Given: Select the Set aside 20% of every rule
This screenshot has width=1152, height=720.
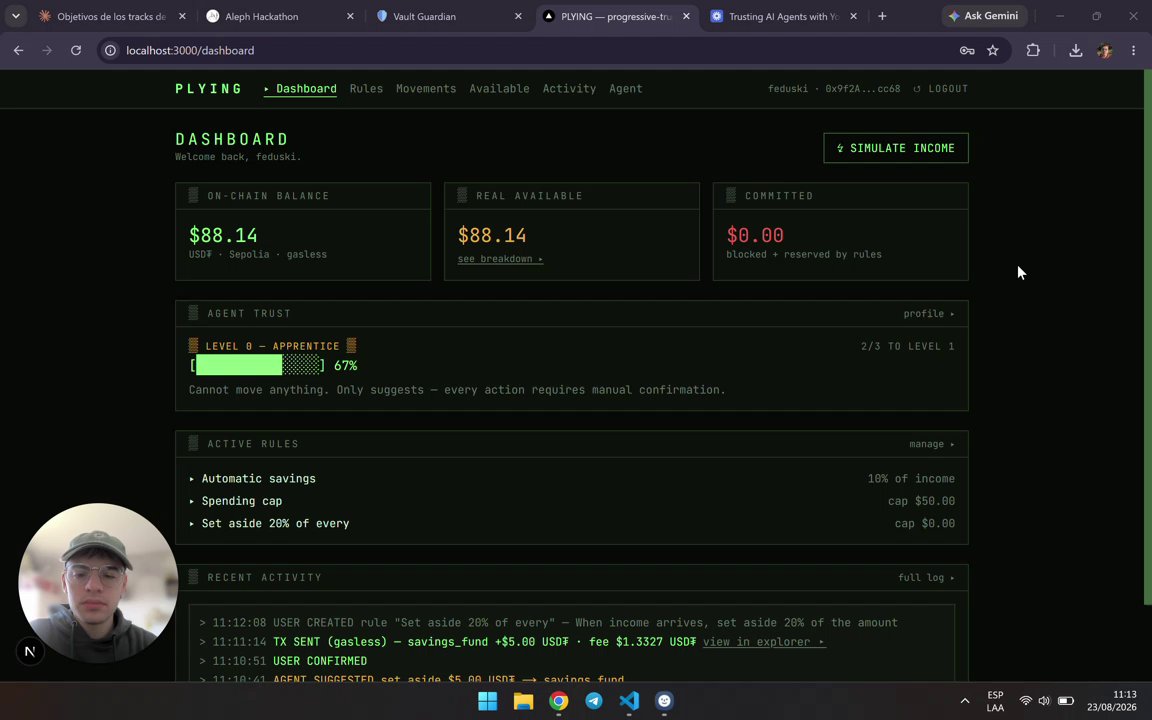Looking at the screenshot, I should [572, 523].
